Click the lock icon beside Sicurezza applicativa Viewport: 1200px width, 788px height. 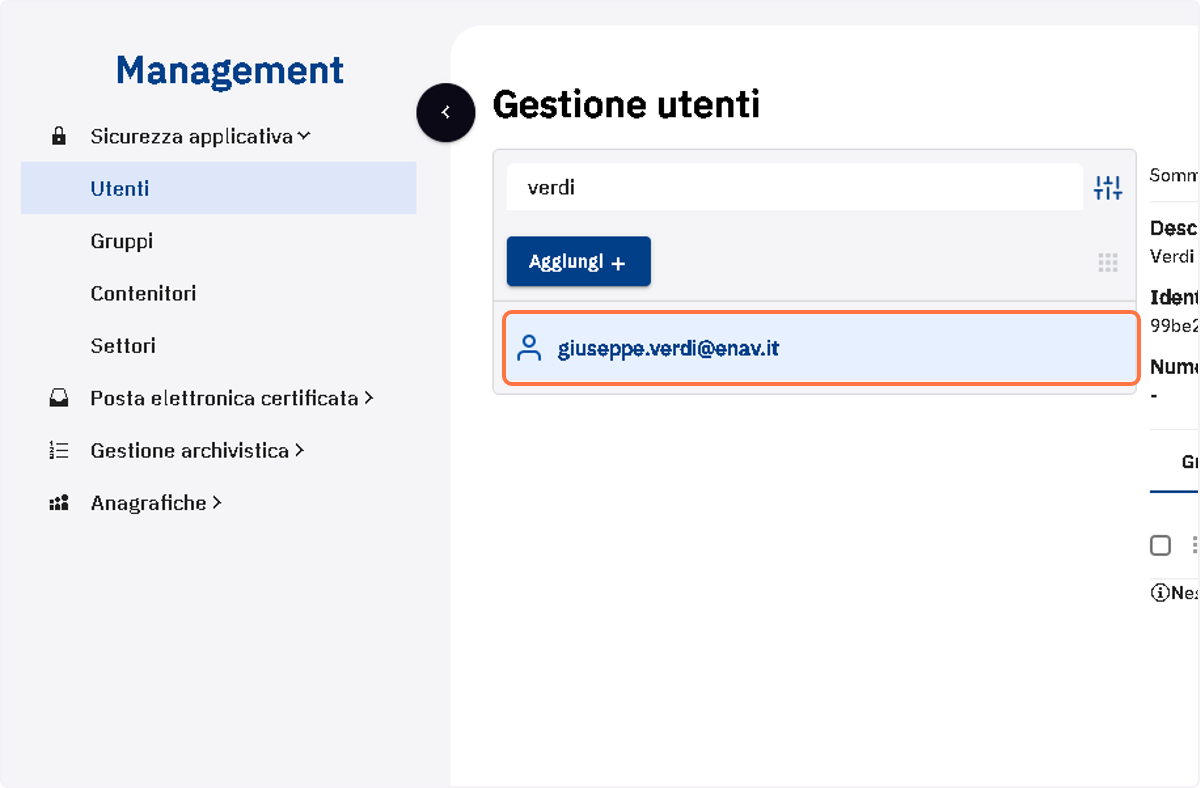59,136
